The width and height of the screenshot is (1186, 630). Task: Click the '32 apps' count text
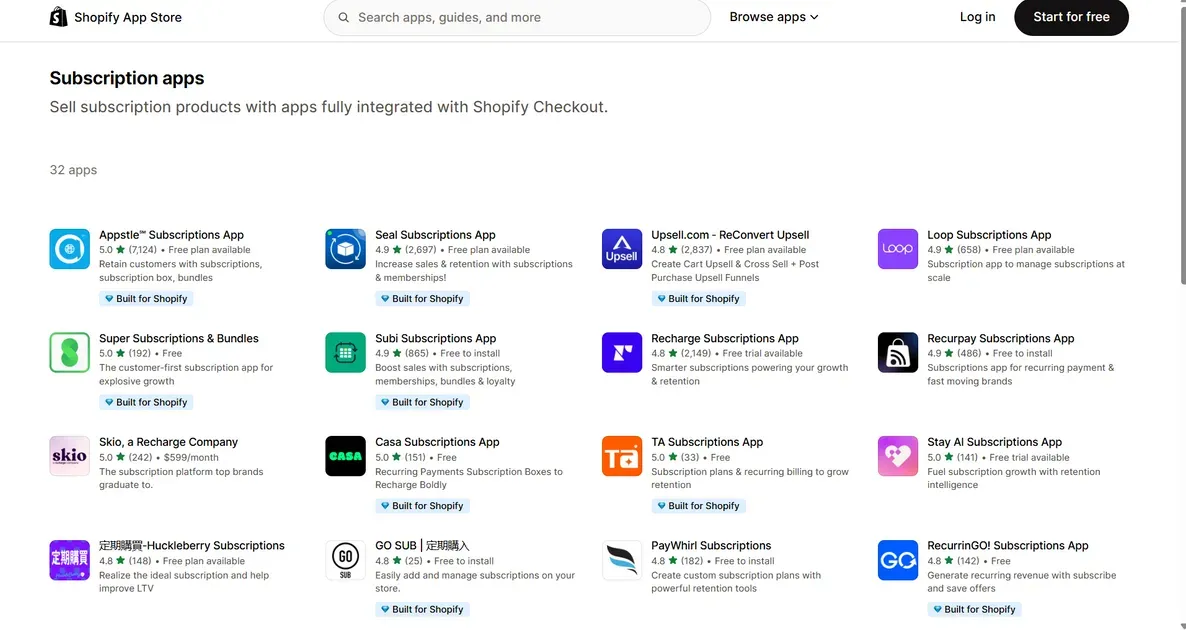(73, 170)
